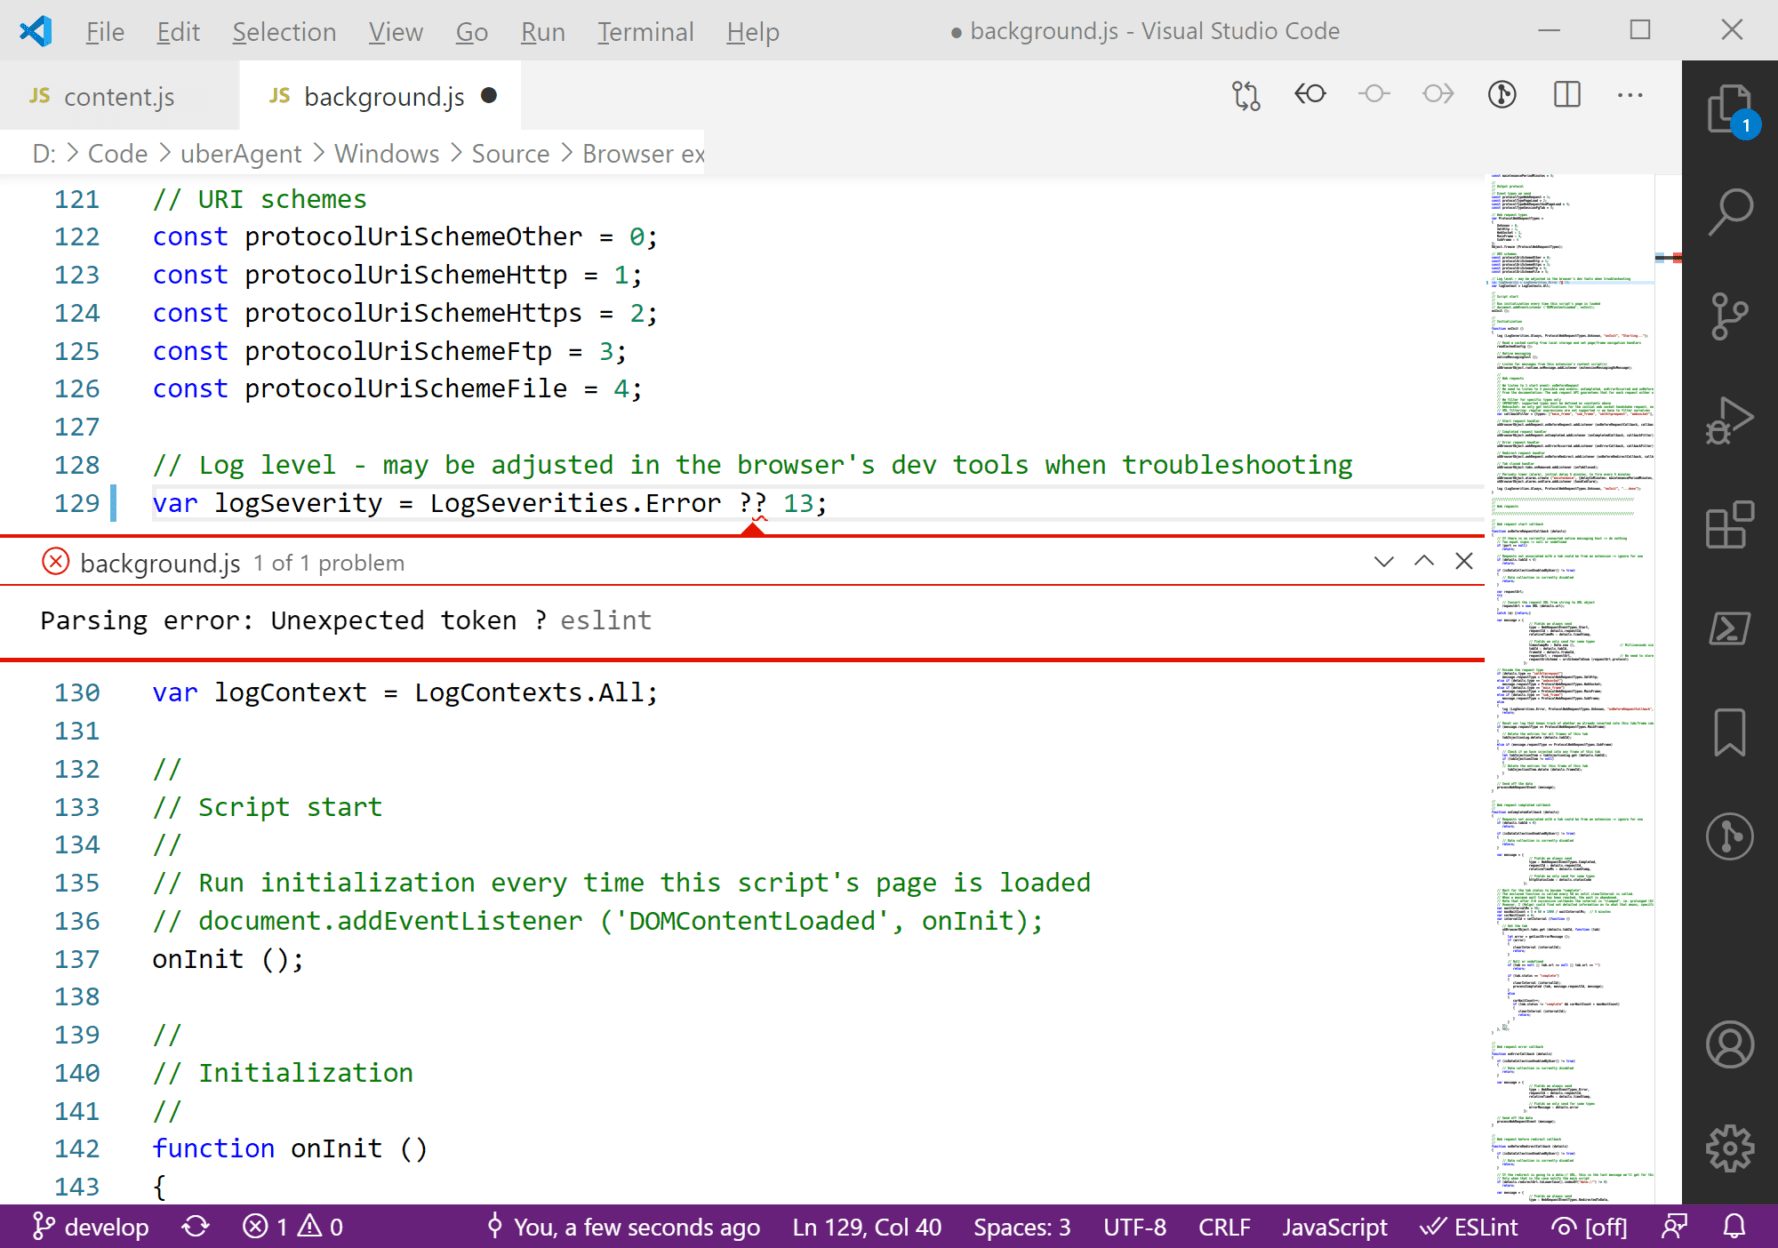The width and height of the screenshot is (1778, 1248).
Task: Open the Accounts icon in the activity bar
Action: pos(1730,1045)
